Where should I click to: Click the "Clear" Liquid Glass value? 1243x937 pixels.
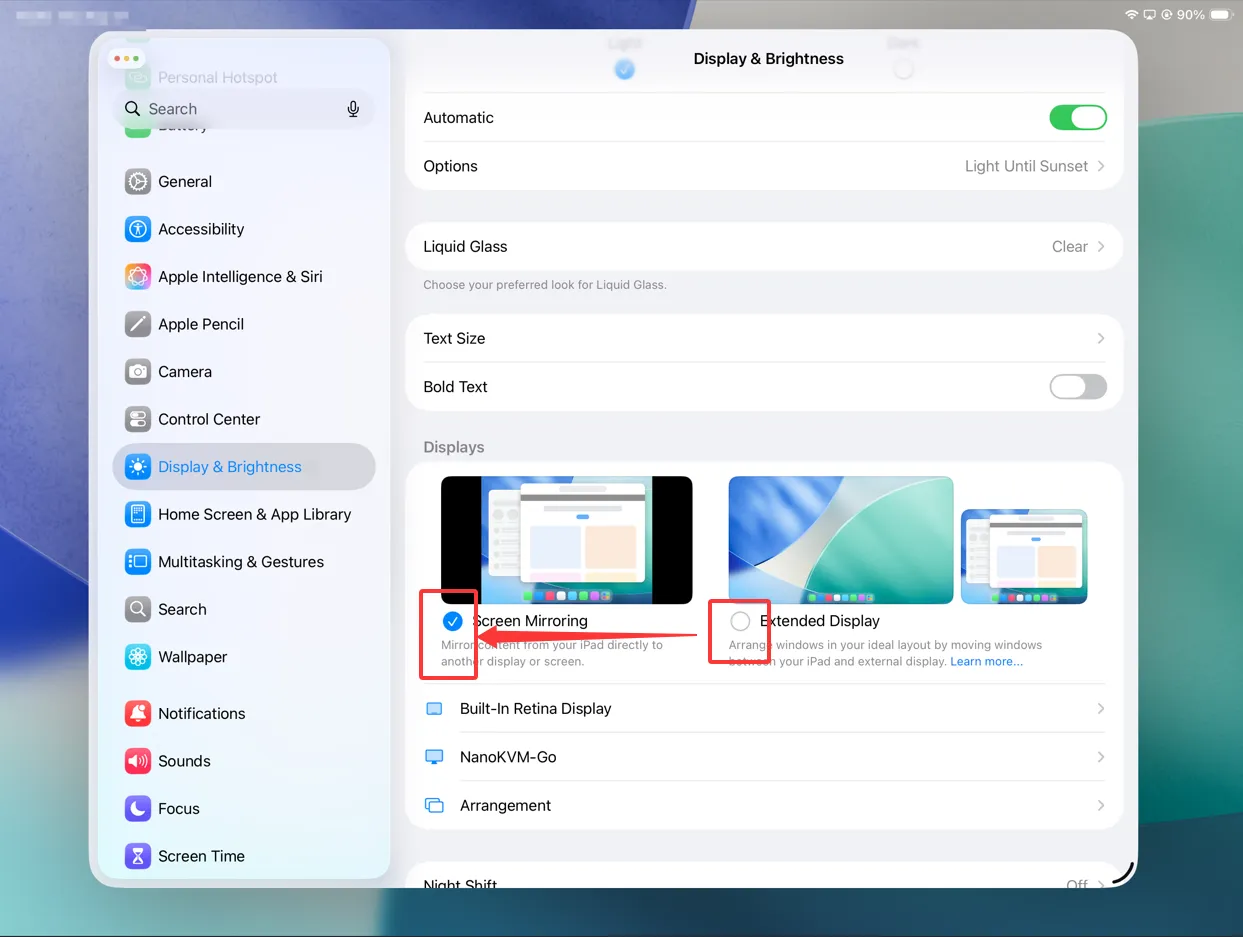[x=1069, y=246]
